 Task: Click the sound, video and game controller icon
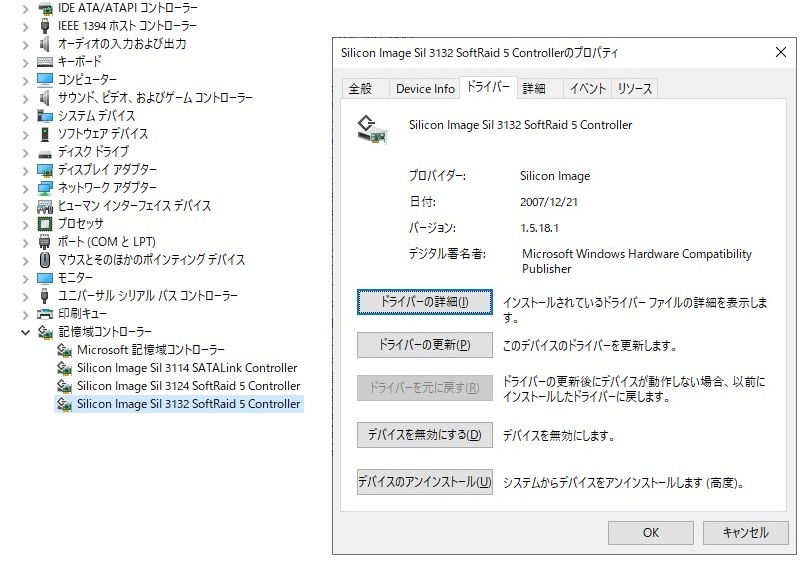[45, 98]
